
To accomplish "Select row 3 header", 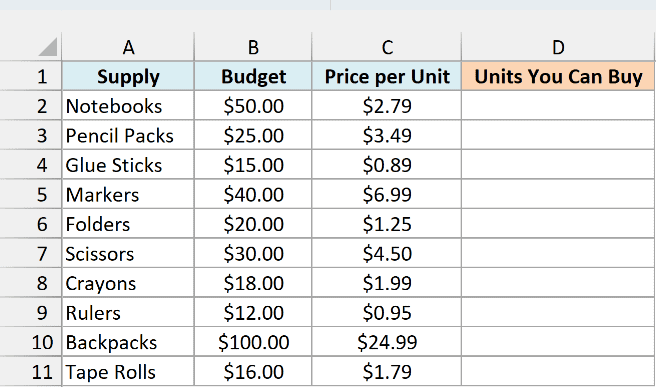I will 31,135.
